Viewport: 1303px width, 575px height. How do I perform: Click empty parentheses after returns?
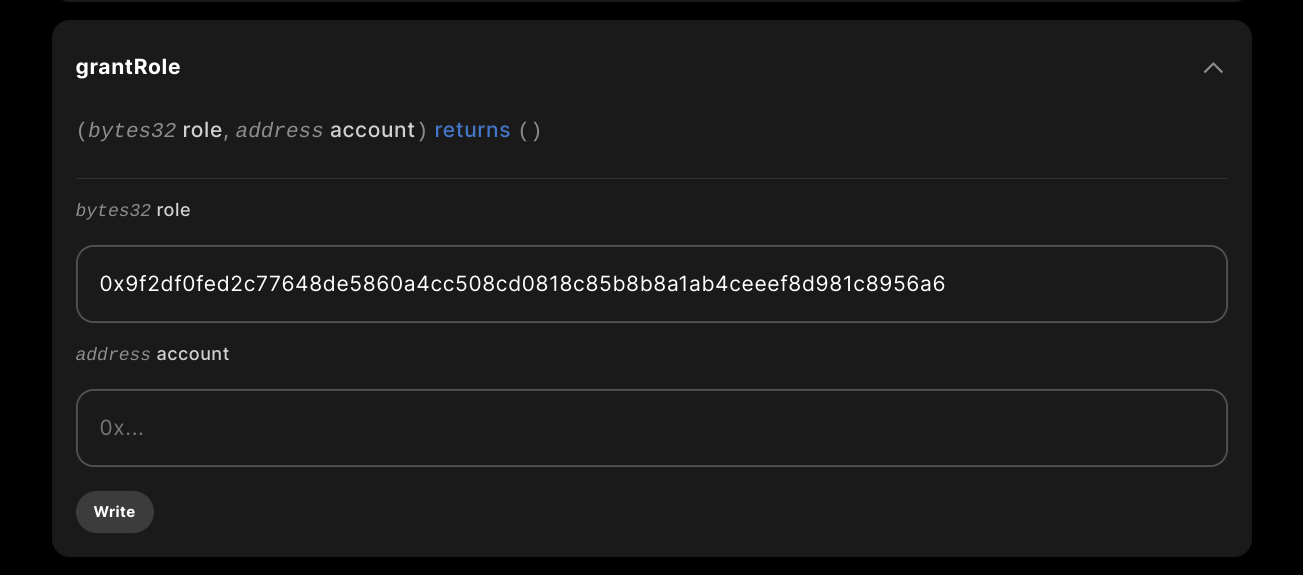530,130
